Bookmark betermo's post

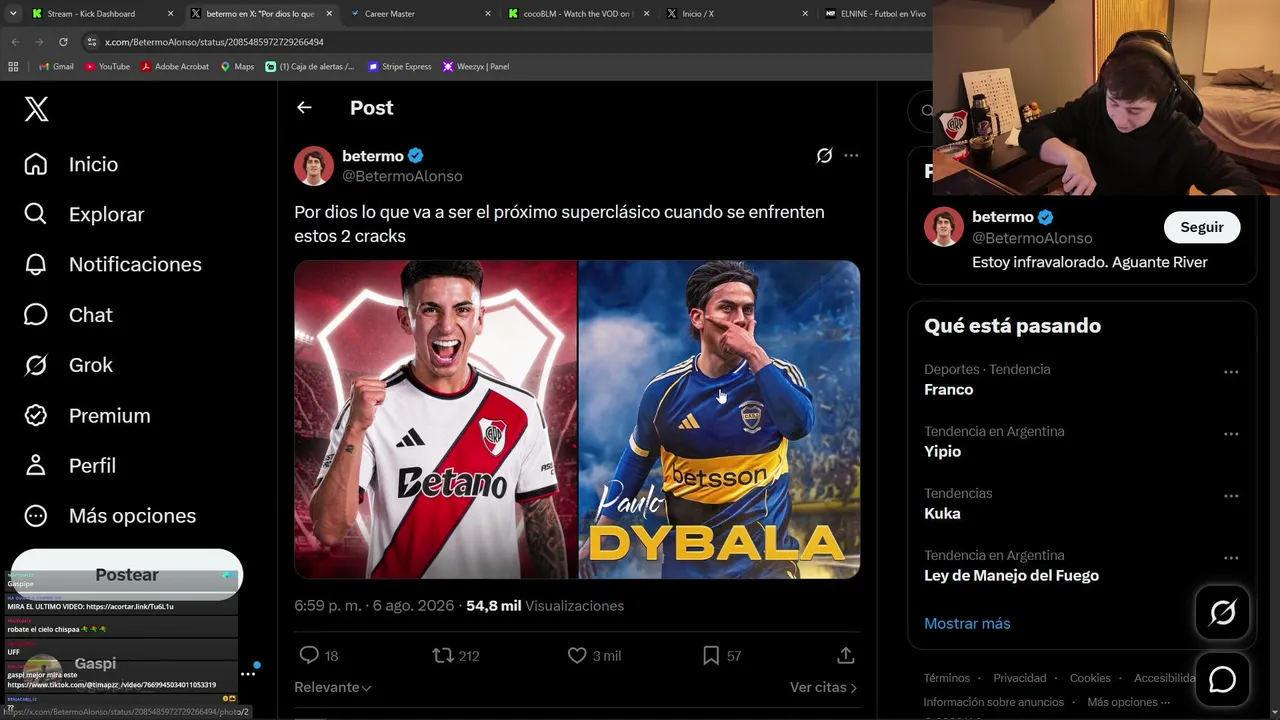click(721, 656)
